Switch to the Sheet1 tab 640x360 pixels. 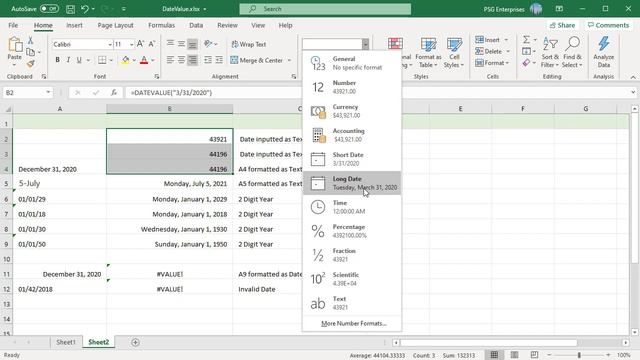point(66,342)
